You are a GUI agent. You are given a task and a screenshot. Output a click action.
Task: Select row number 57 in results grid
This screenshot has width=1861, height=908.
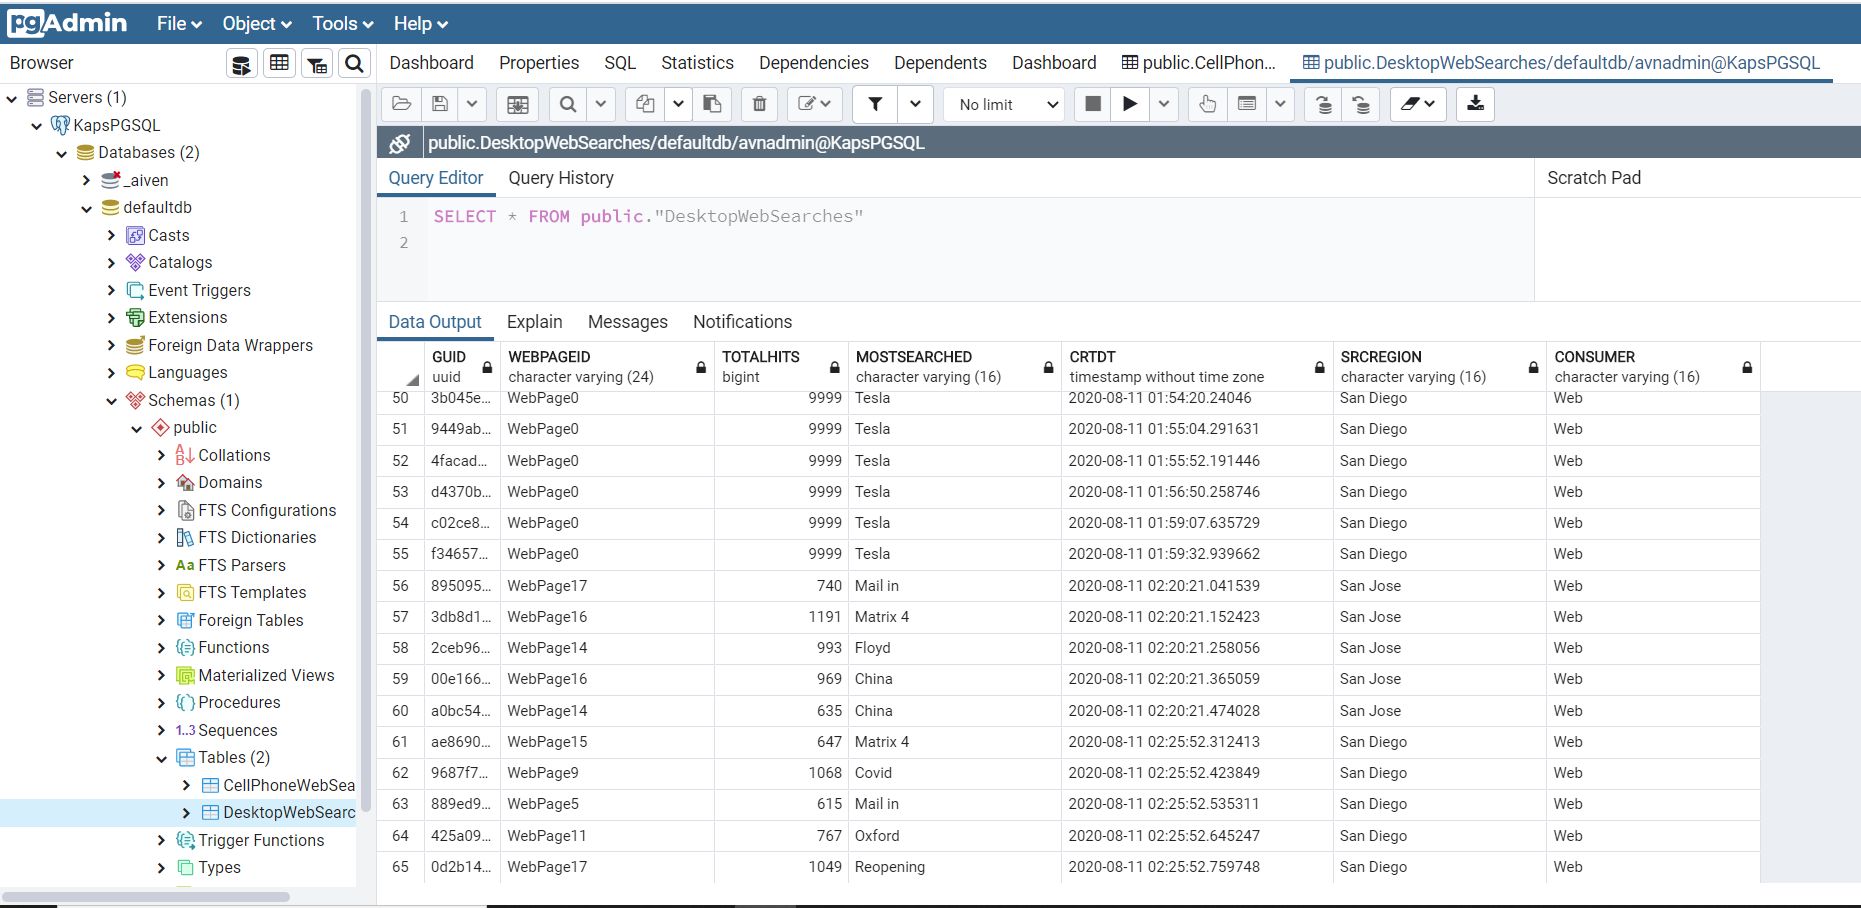click(400, 617)
